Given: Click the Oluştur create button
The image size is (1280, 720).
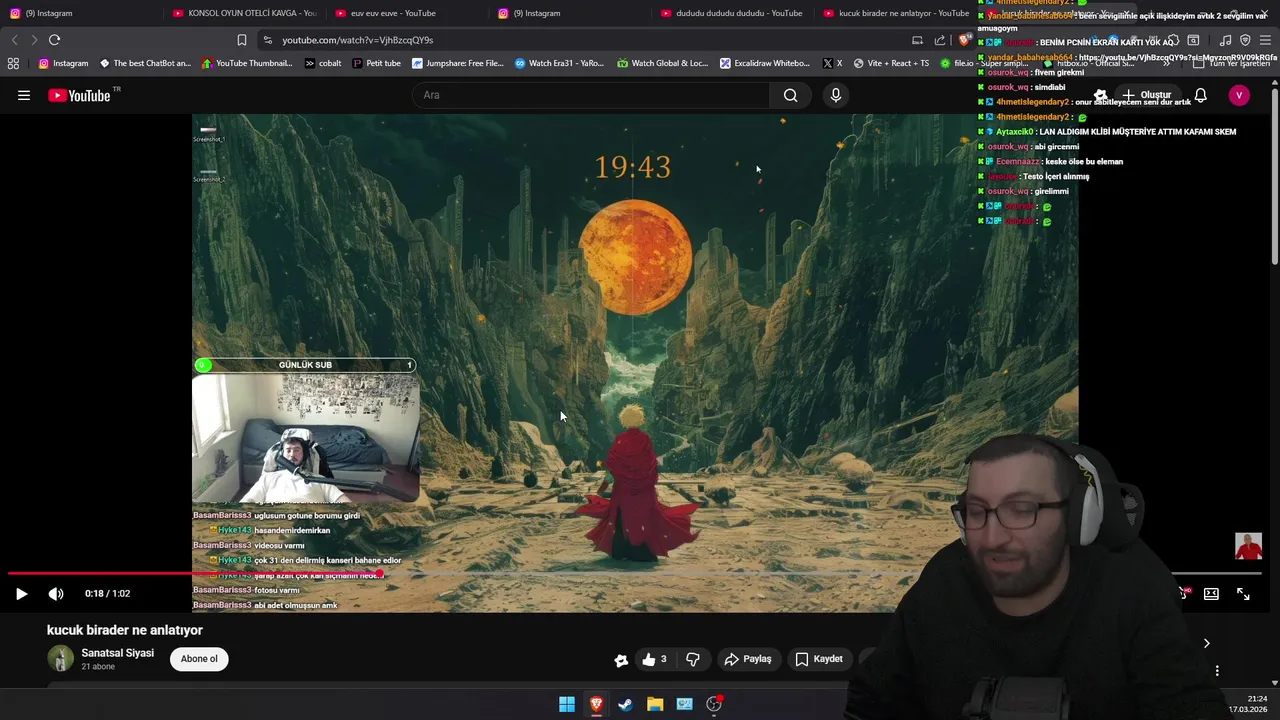Looking at the screenshot, I should point(1147,95).
